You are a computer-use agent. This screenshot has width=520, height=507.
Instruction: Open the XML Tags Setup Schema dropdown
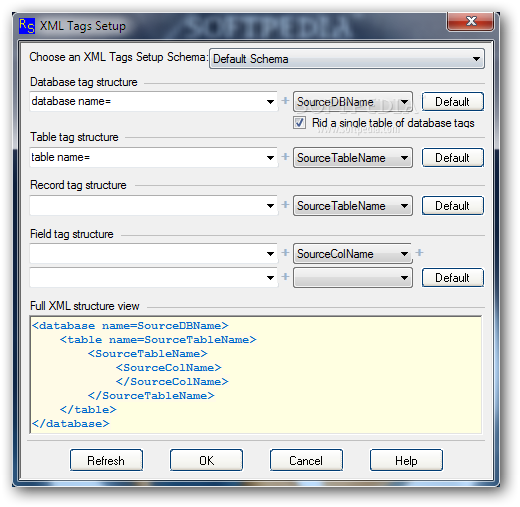347,59
